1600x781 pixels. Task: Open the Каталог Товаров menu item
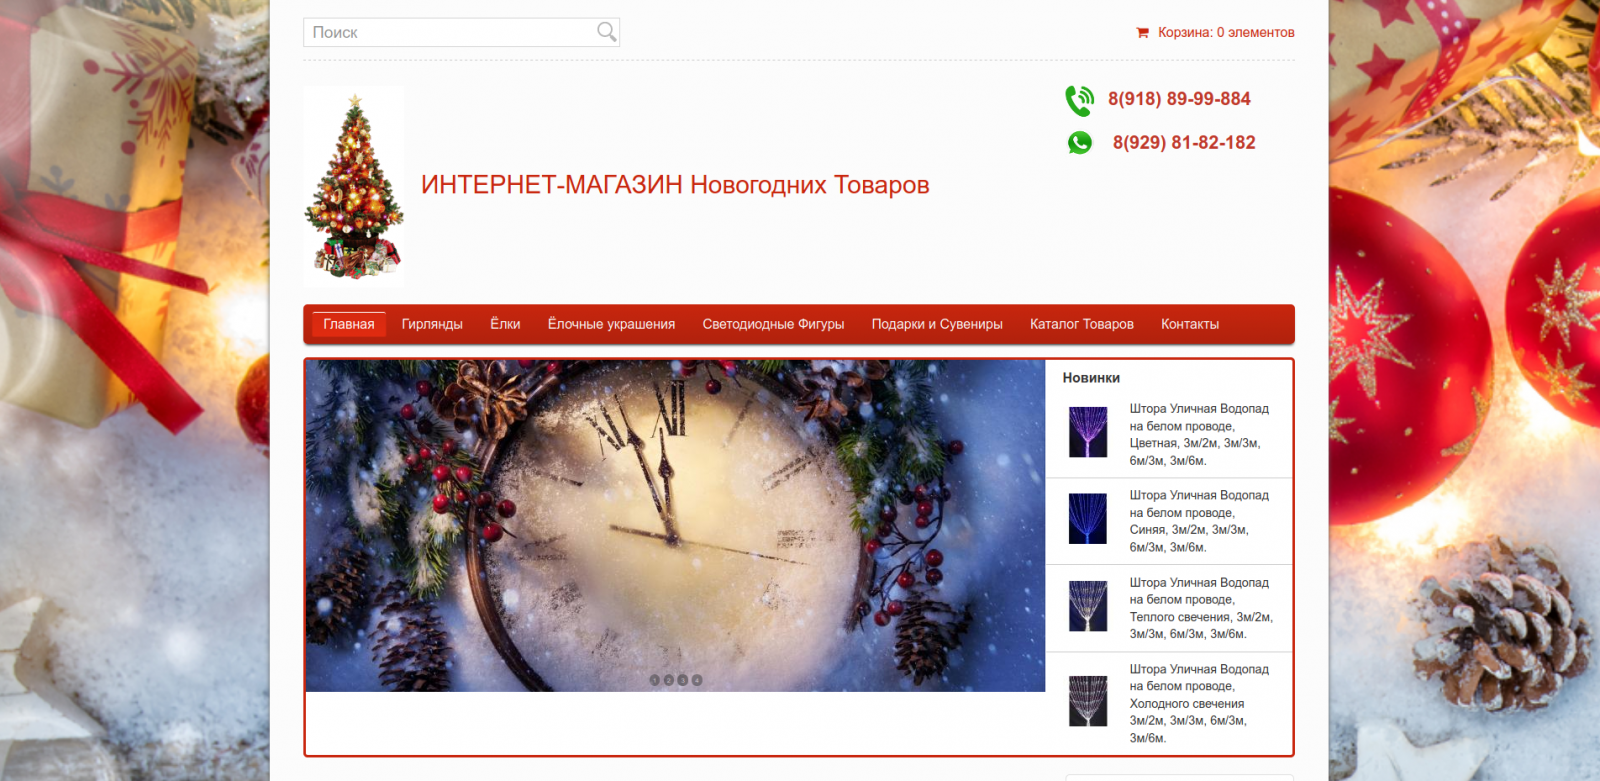pos(1082,324)
